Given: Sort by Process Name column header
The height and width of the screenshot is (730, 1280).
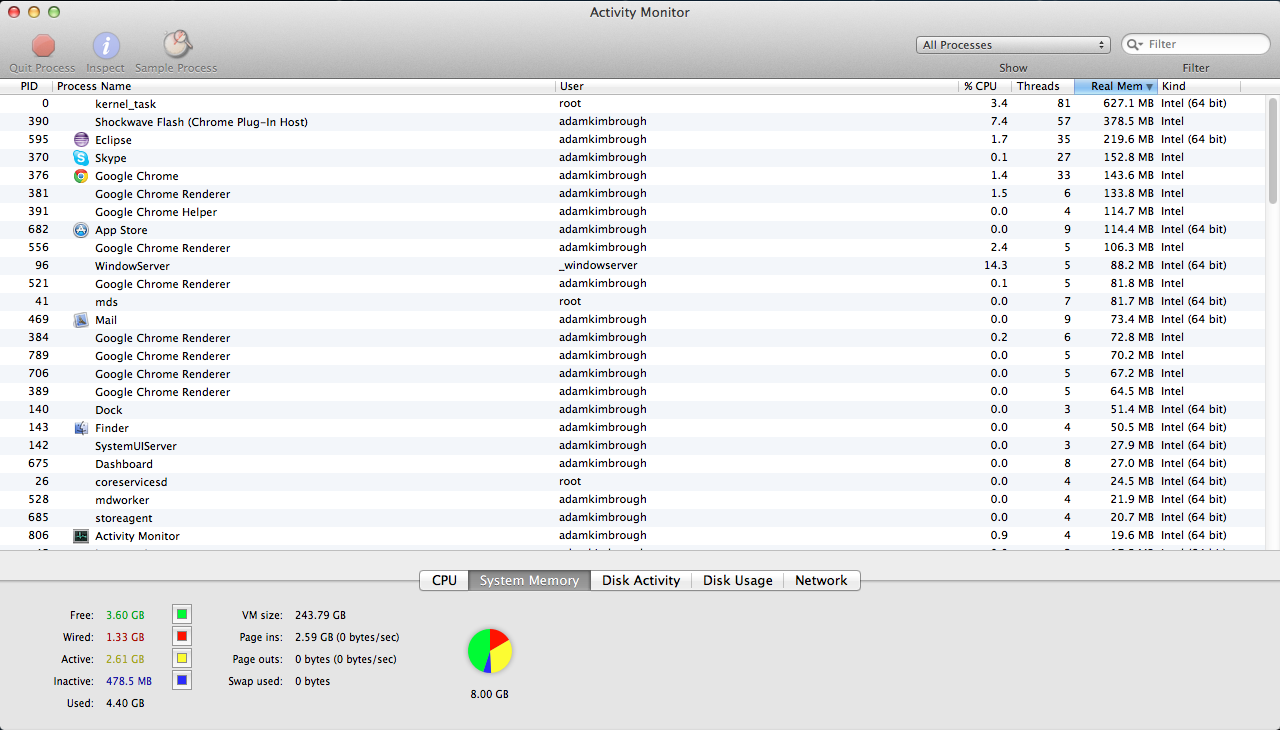Looking at the screenshot, I should [x=304, y=86].
